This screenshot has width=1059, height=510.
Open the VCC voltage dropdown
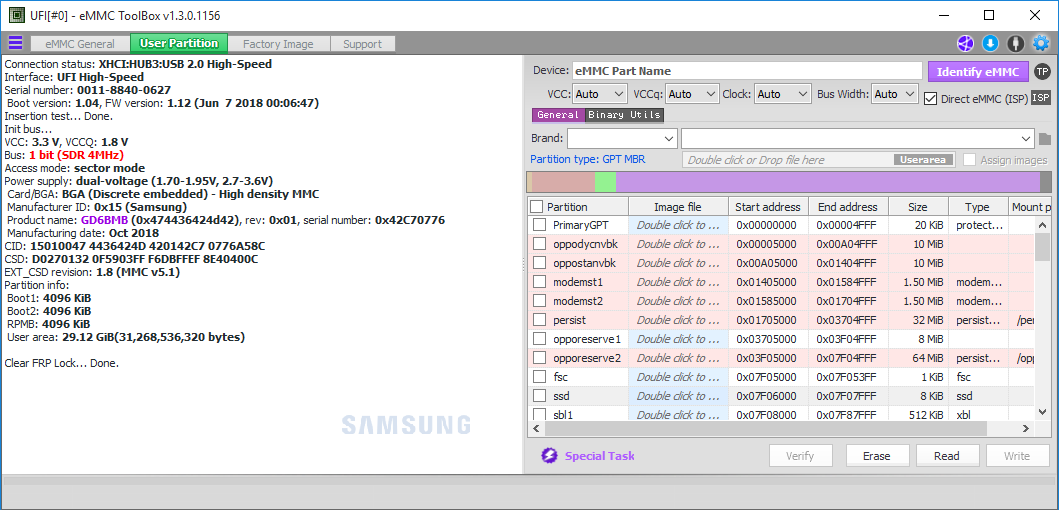tap(600, 94)
